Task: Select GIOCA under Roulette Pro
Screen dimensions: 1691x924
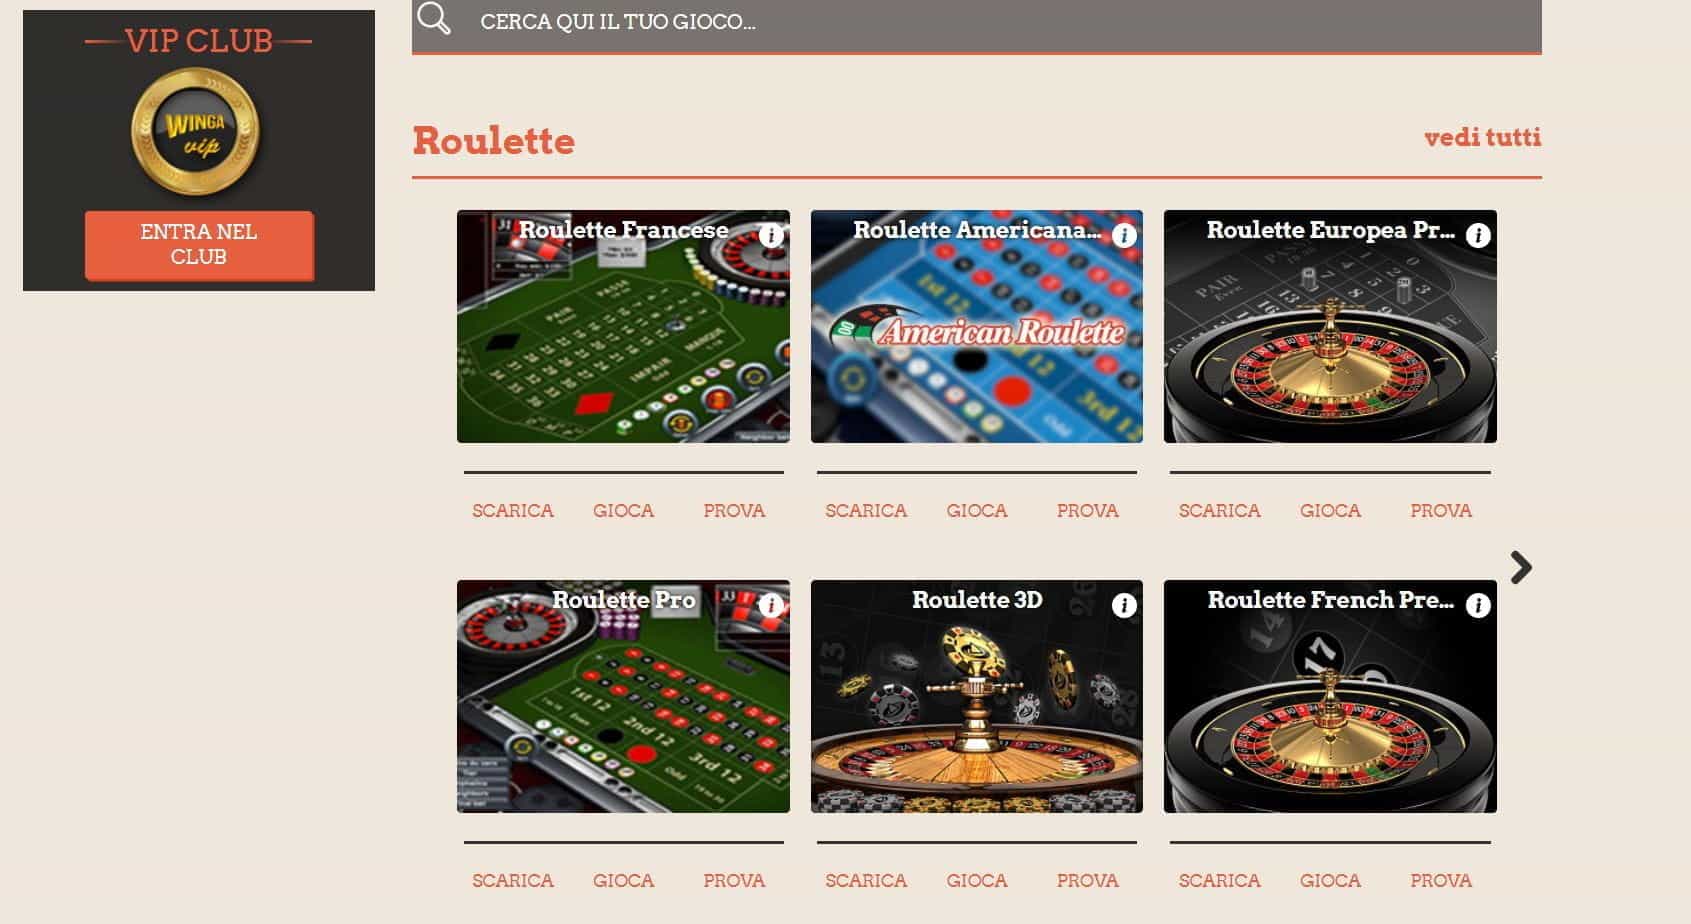Action: [x=623, y=880]
